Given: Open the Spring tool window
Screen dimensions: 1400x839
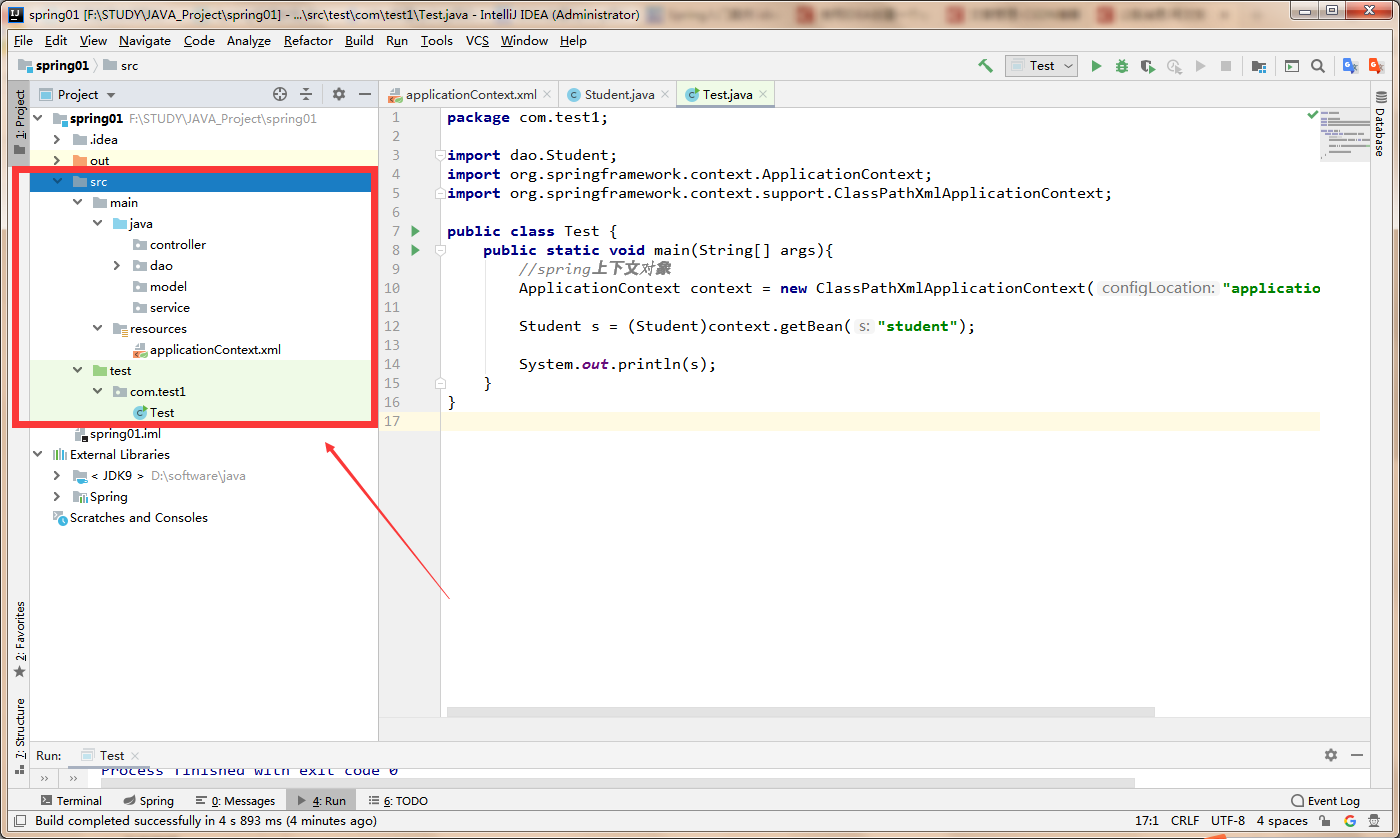Looking at the screenshot, I should click(x=149, y=801).
